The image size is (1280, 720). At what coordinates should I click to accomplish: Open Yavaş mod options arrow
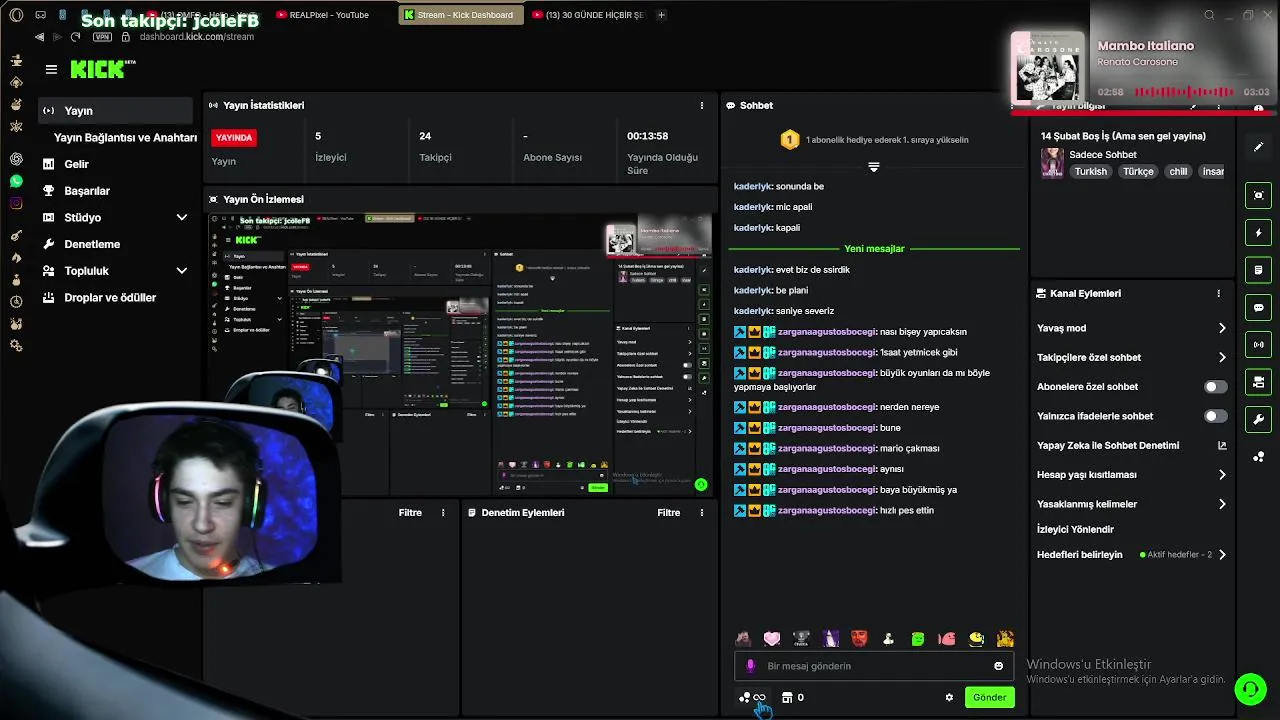tap(1222, 328)
